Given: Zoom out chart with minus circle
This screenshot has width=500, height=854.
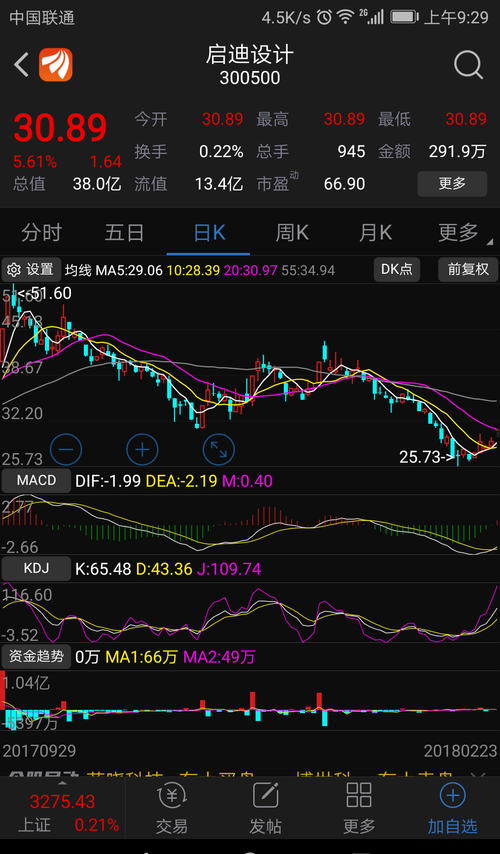Looking at the screenshot, I should pos(66,450).
